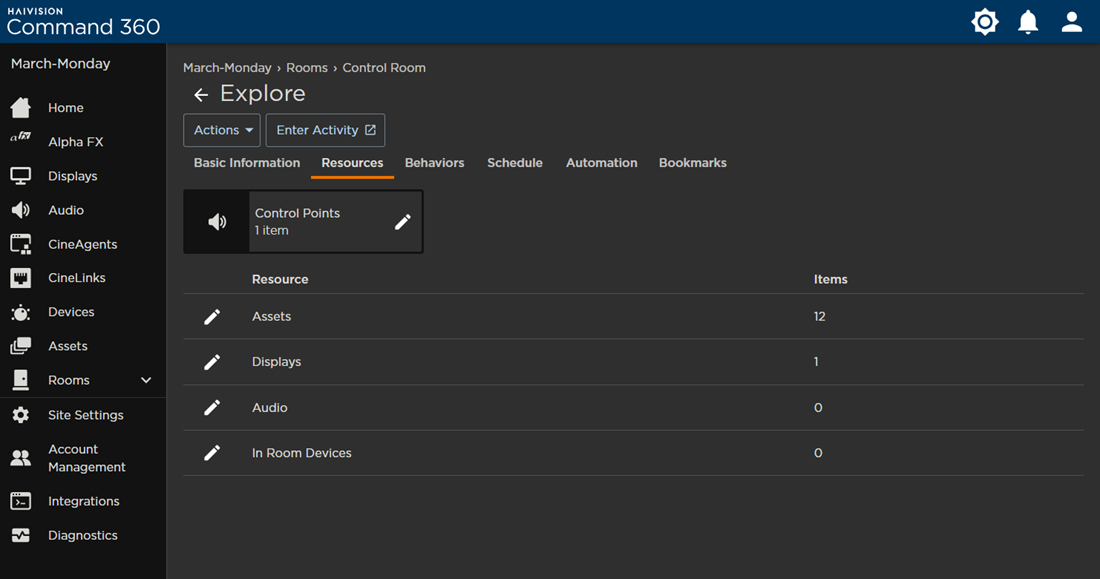This screenshot has width=1100, height=579.
Task: Click the Displays item count 1
Action: click(816, 362)
